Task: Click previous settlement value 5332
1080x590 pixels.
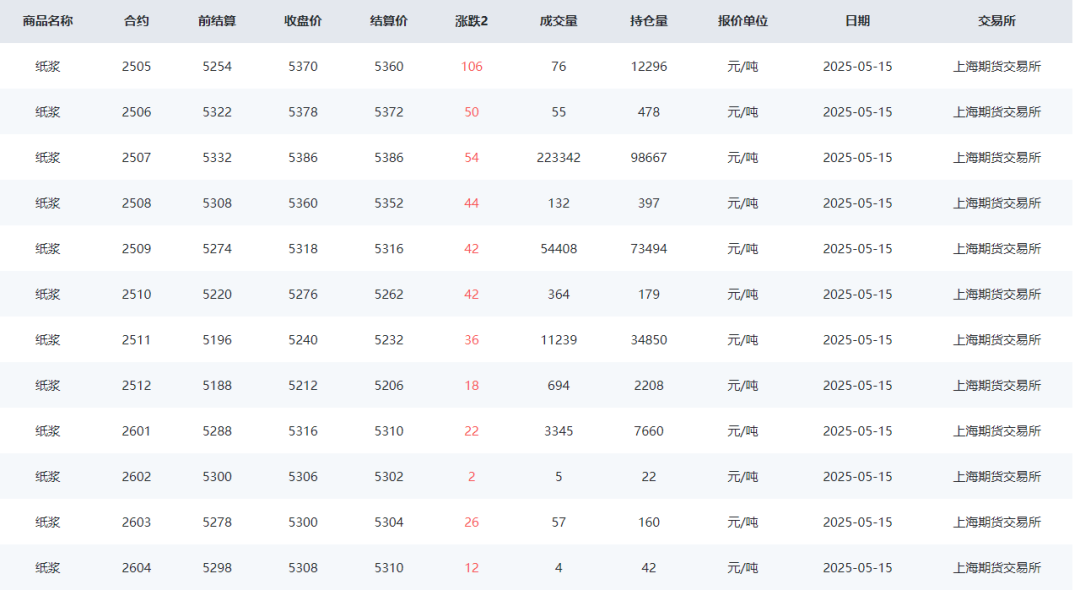Action: 217,158
